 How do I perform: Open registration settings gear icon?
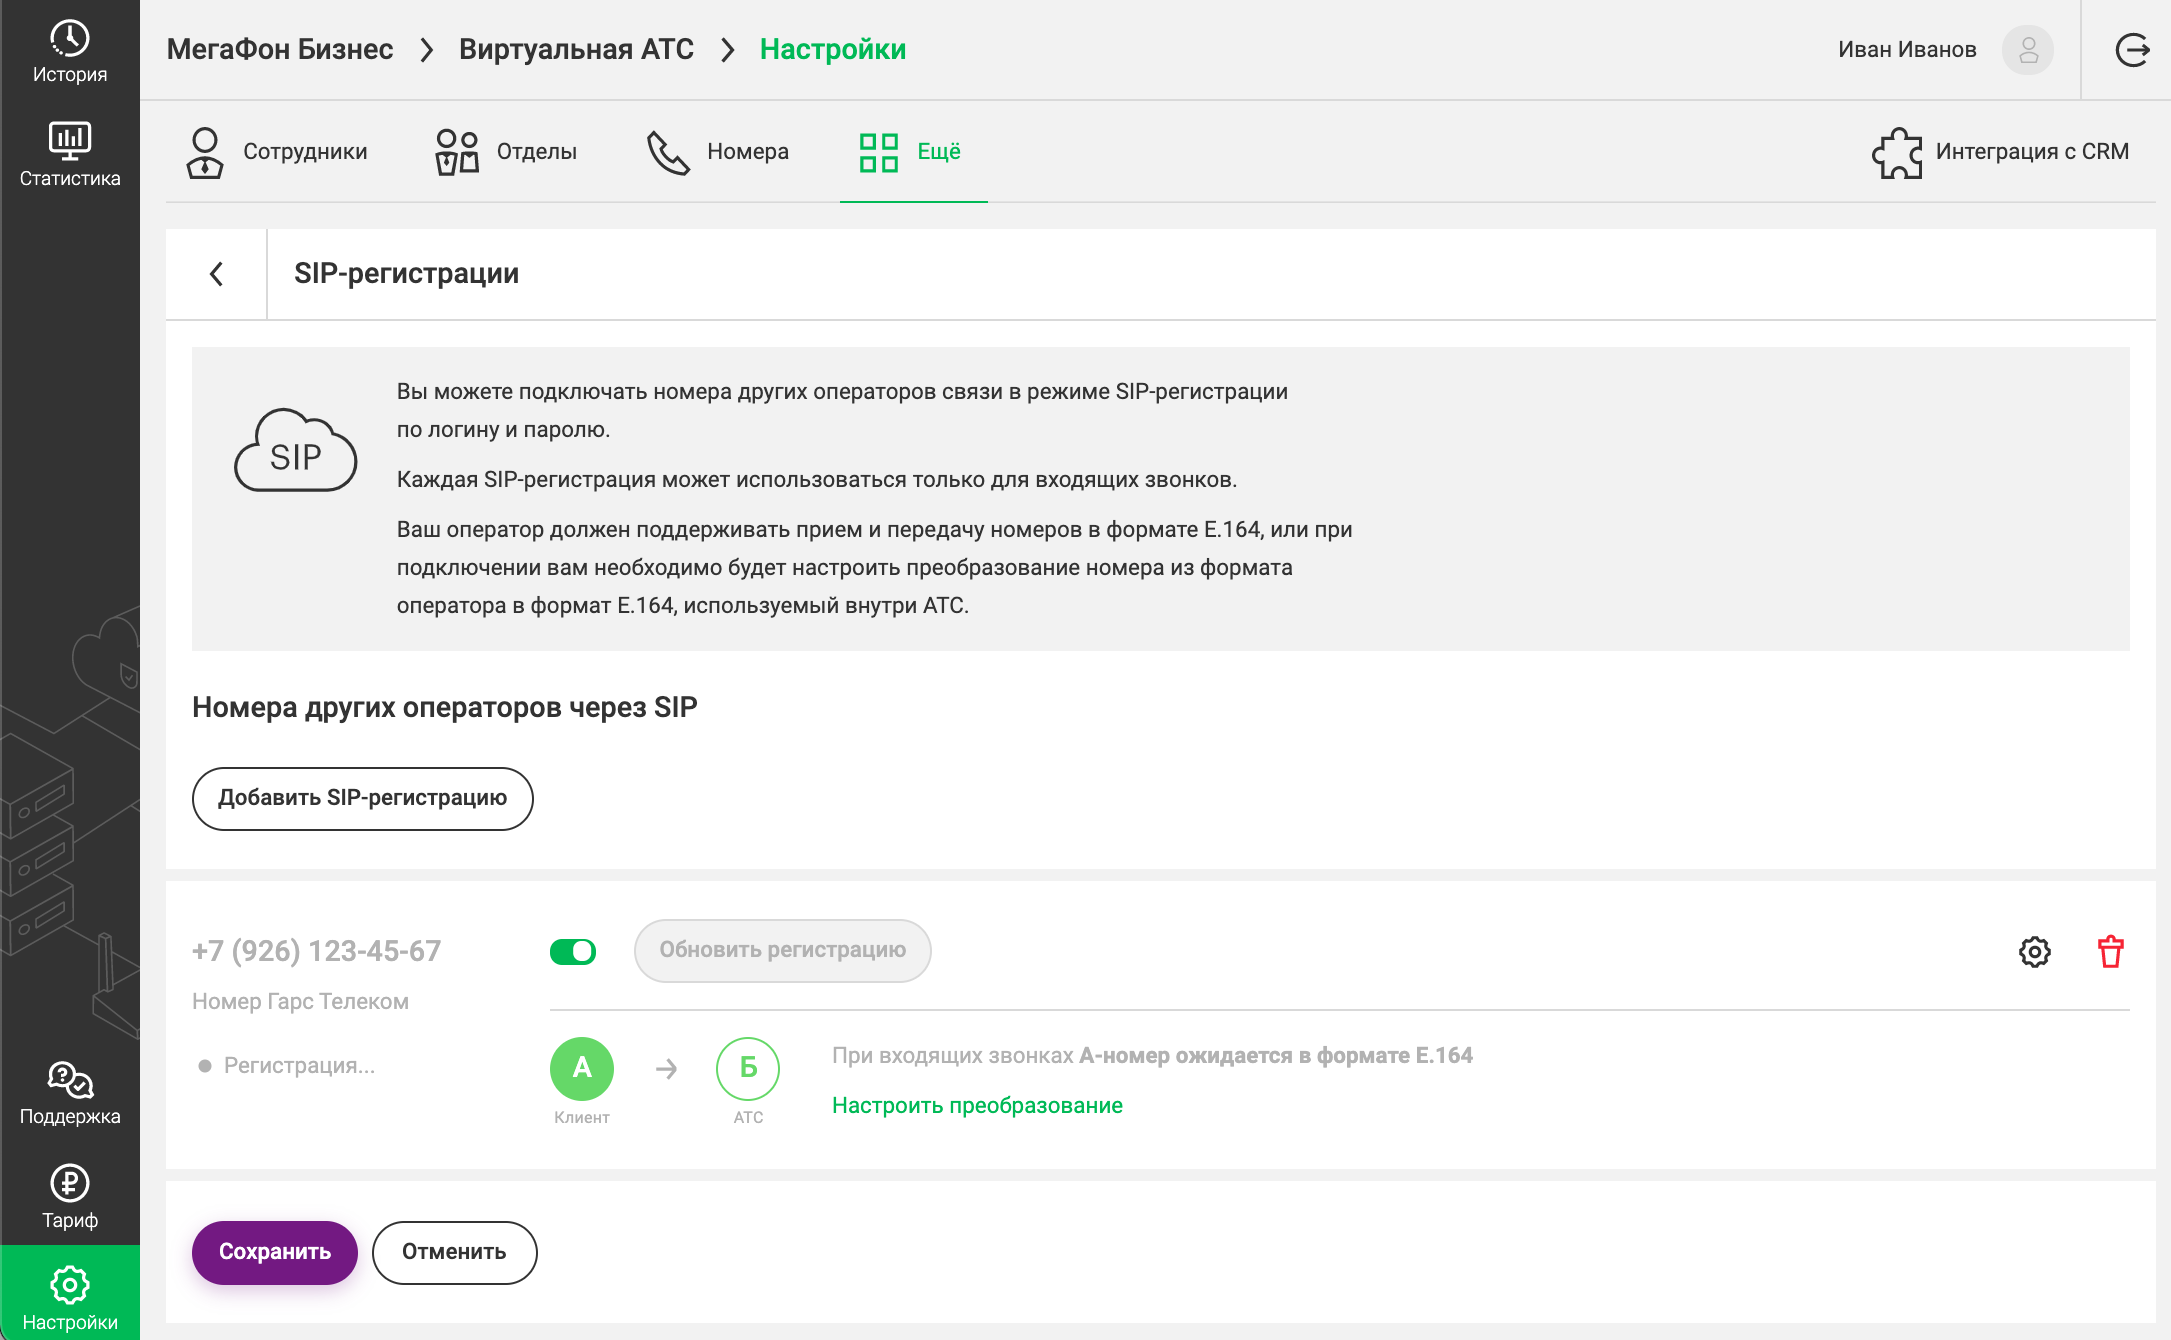click(x=2034, y=952)
